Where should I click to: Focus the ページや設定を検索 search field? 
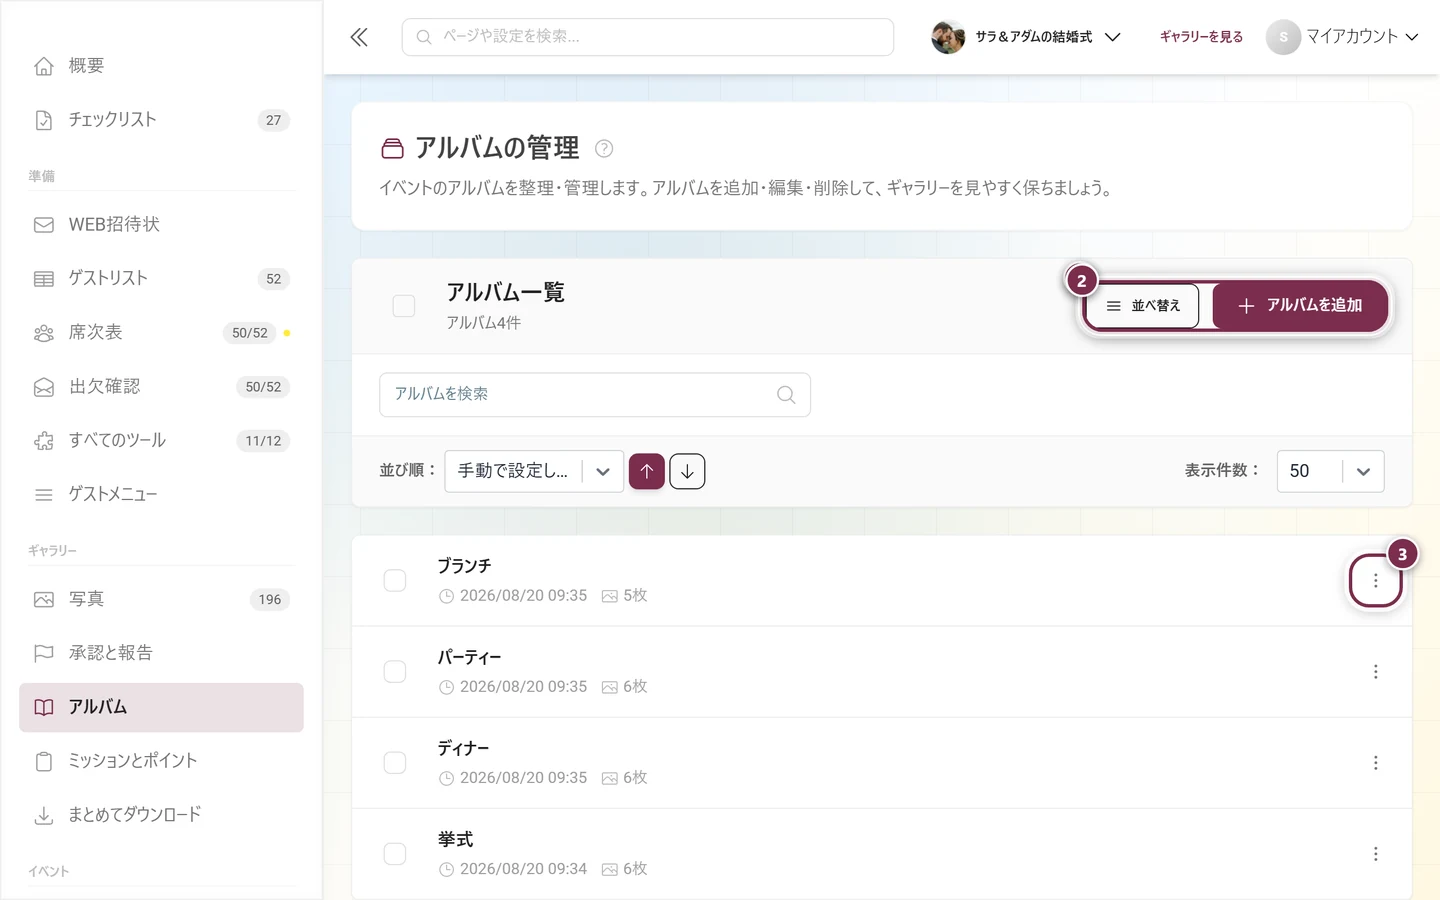648,37
